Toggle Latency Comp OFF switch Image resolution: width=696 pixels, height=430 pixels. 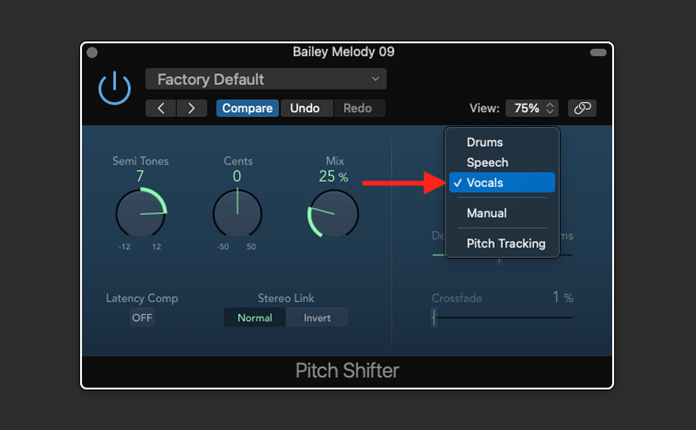click(x=142, y=318)
